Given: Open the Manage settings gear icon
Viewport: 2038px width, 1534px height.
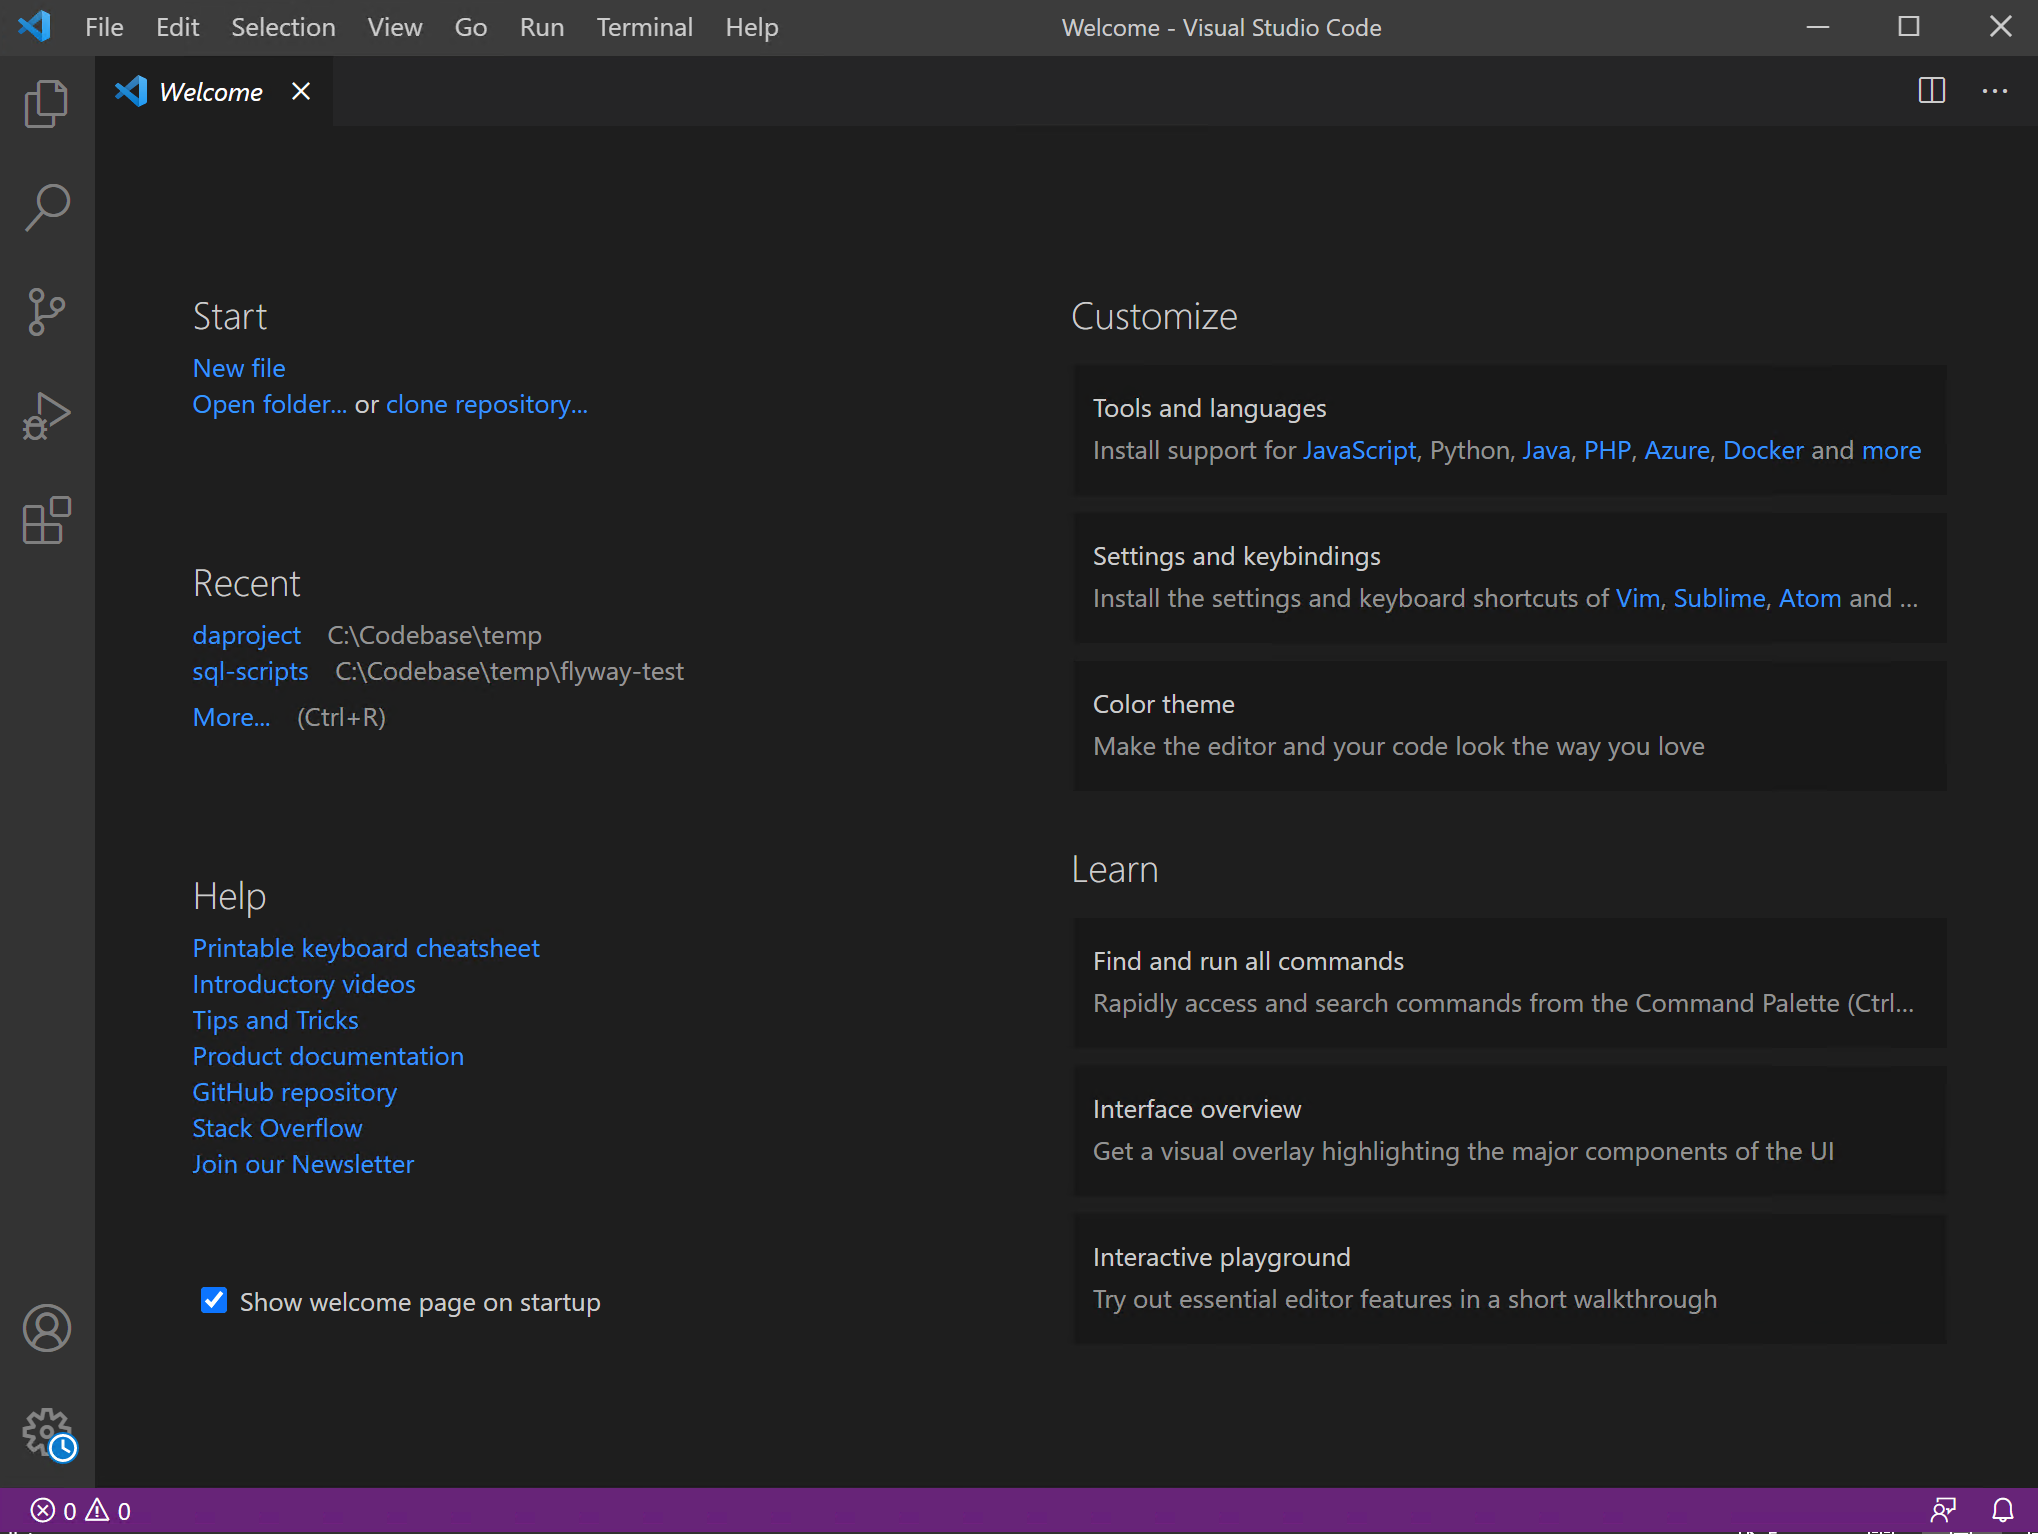Looking at the screenshot, I should [46, 1434].
